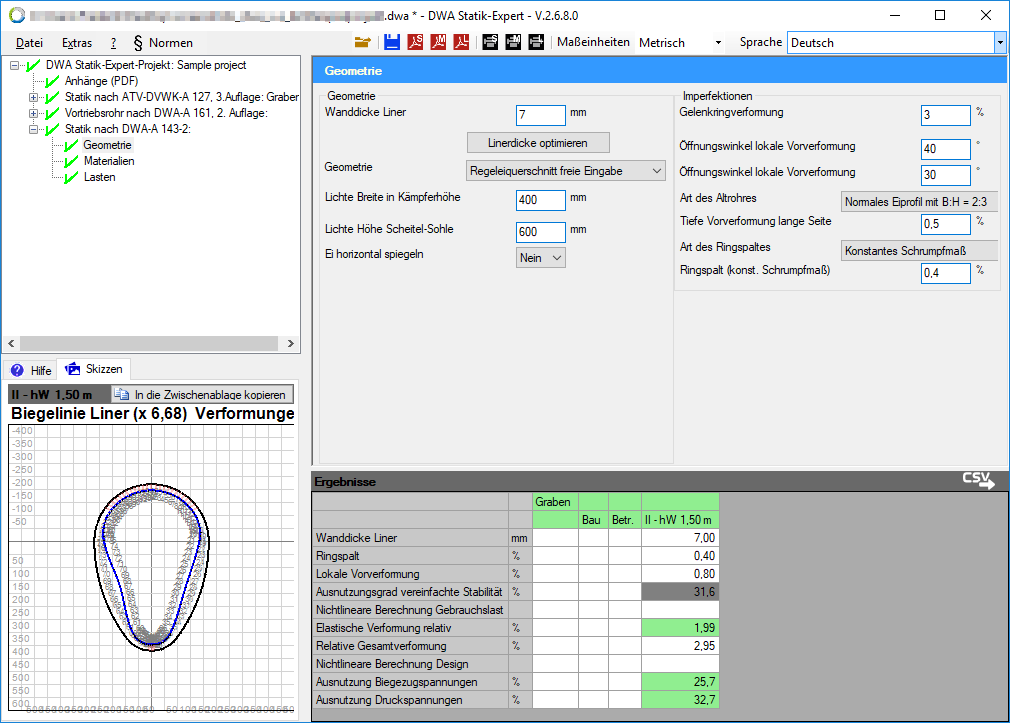
Task: Expand the Statik nach ATV-DVWK-A 127 node
Action: pos(33,97)
